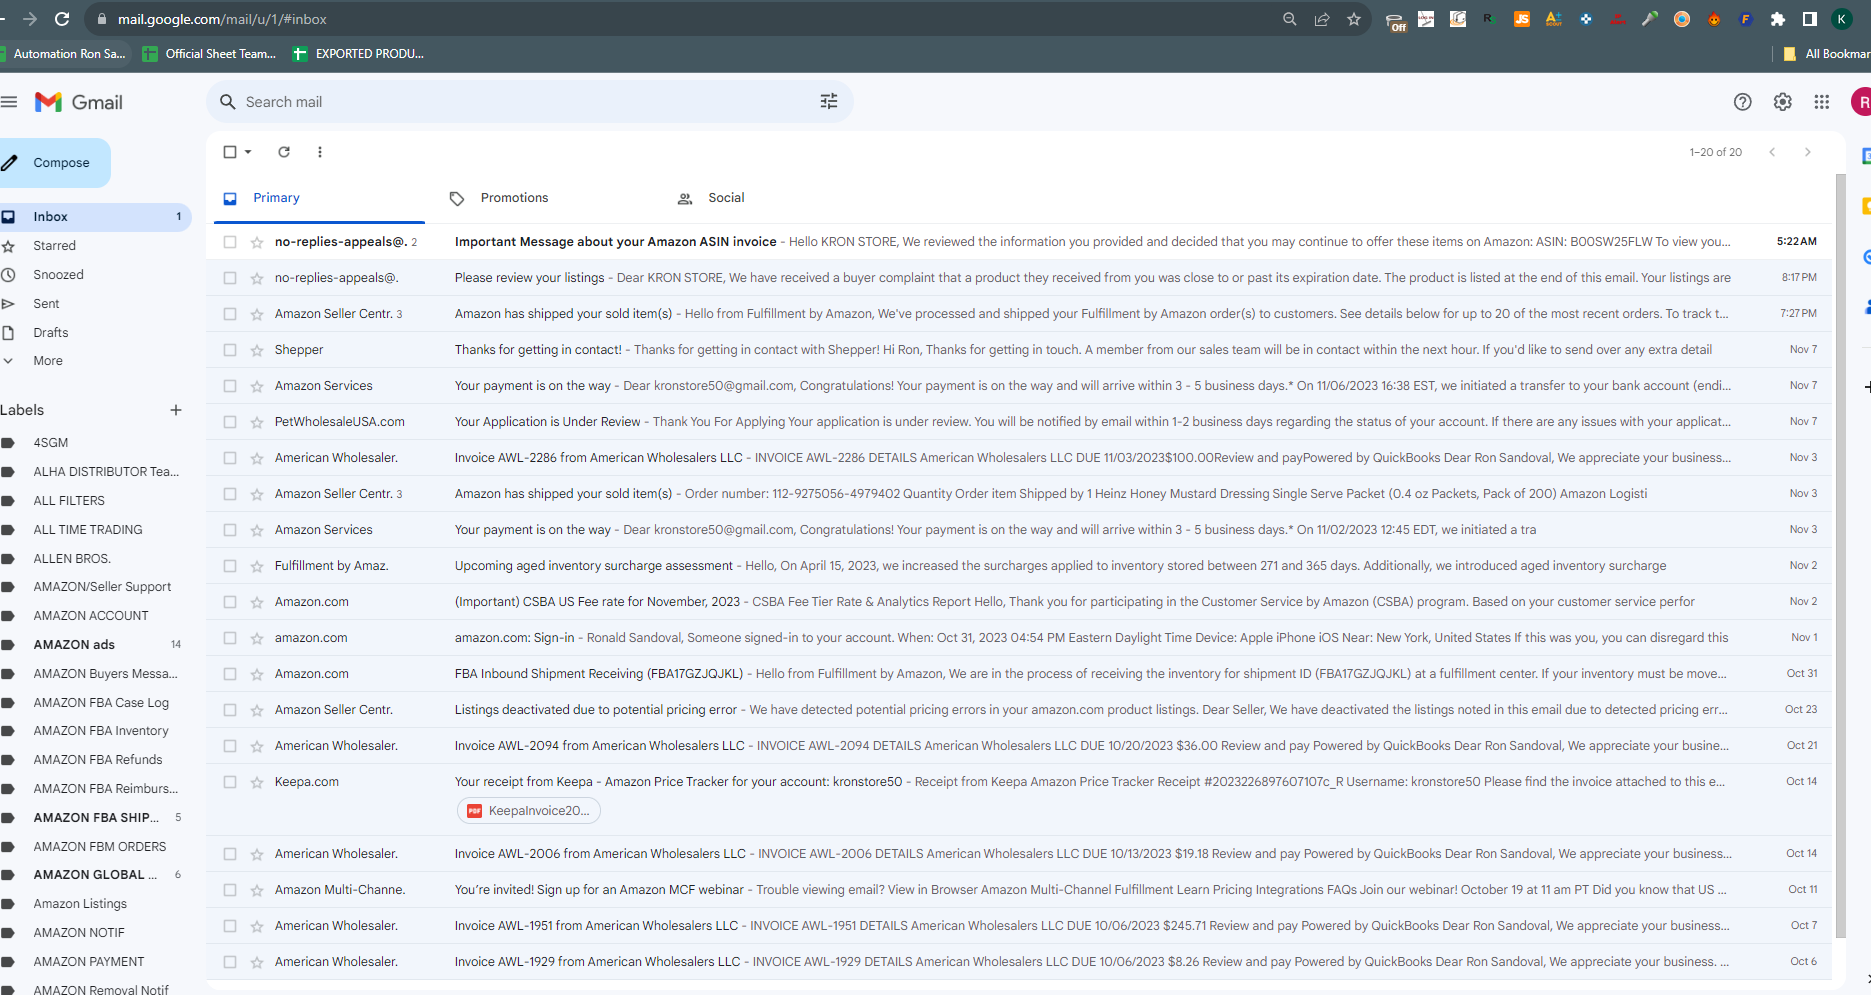The width and height of the screenshot is (1871, 995).
Task: Open Automation Ron Sa... bookmark
Action: coord(66,54)
